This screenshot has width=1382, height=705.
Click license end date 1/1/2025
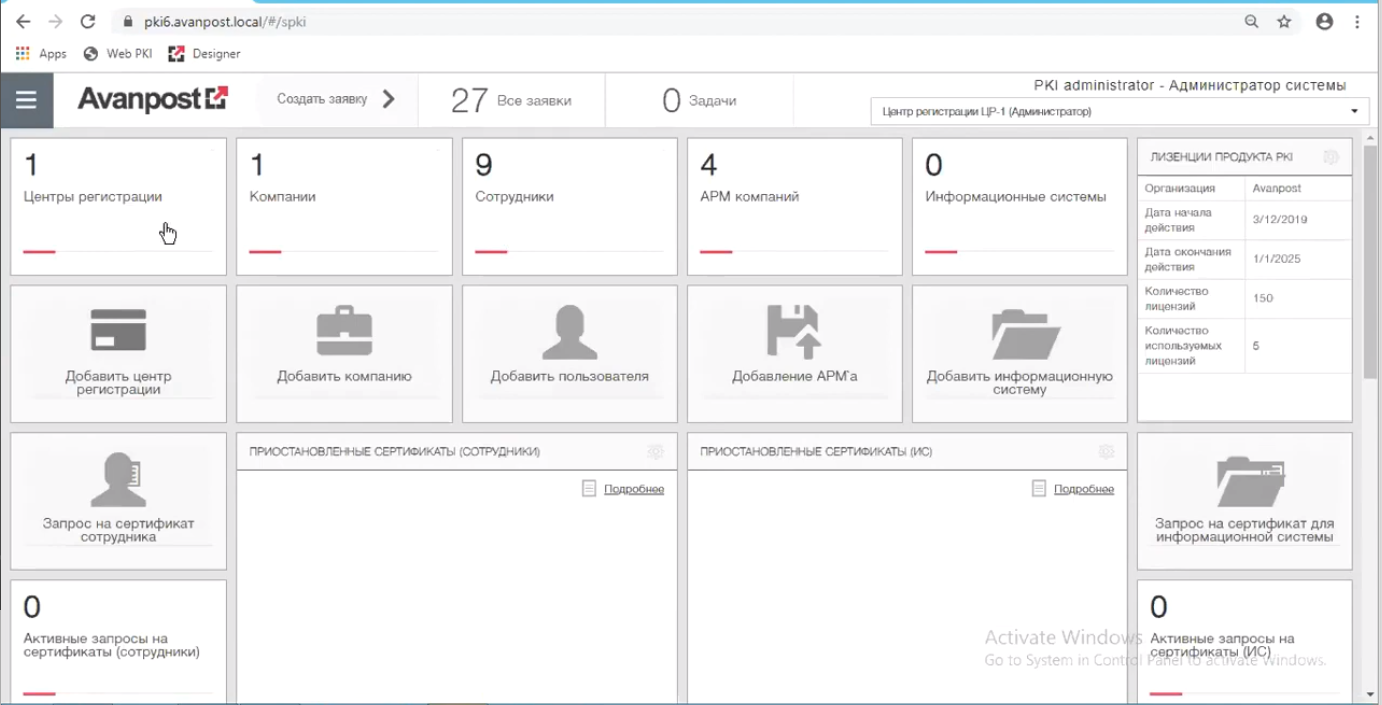point(1276,259)
